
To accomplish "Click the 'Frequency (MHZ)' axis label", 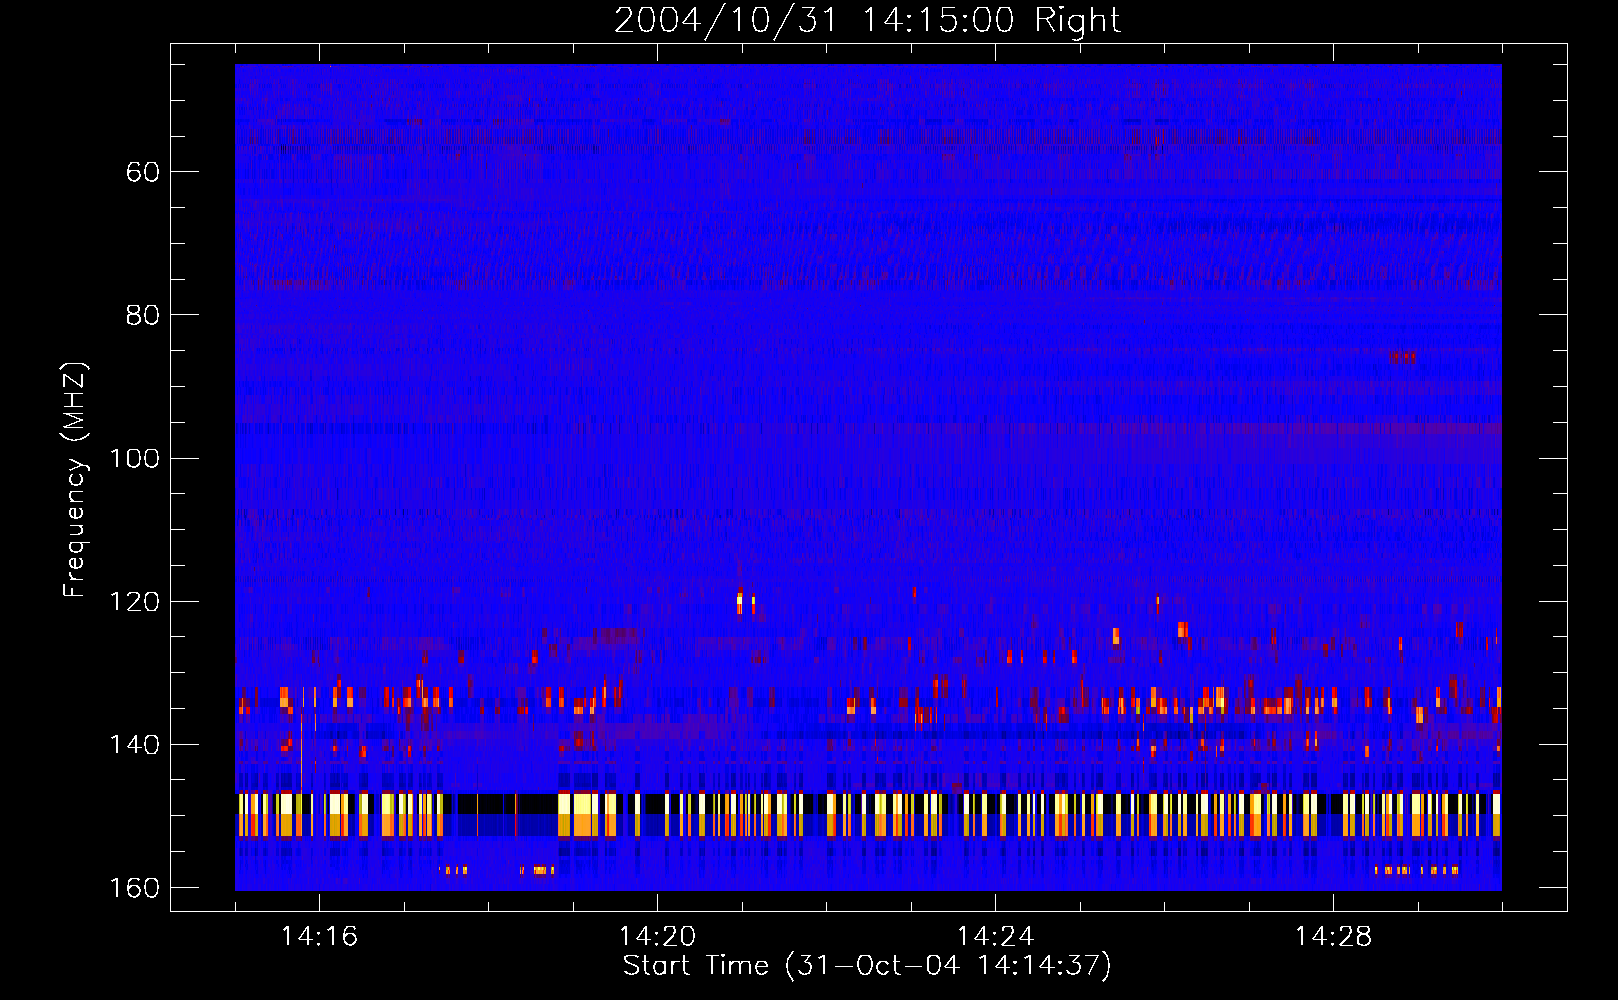I will coord(75,480).
